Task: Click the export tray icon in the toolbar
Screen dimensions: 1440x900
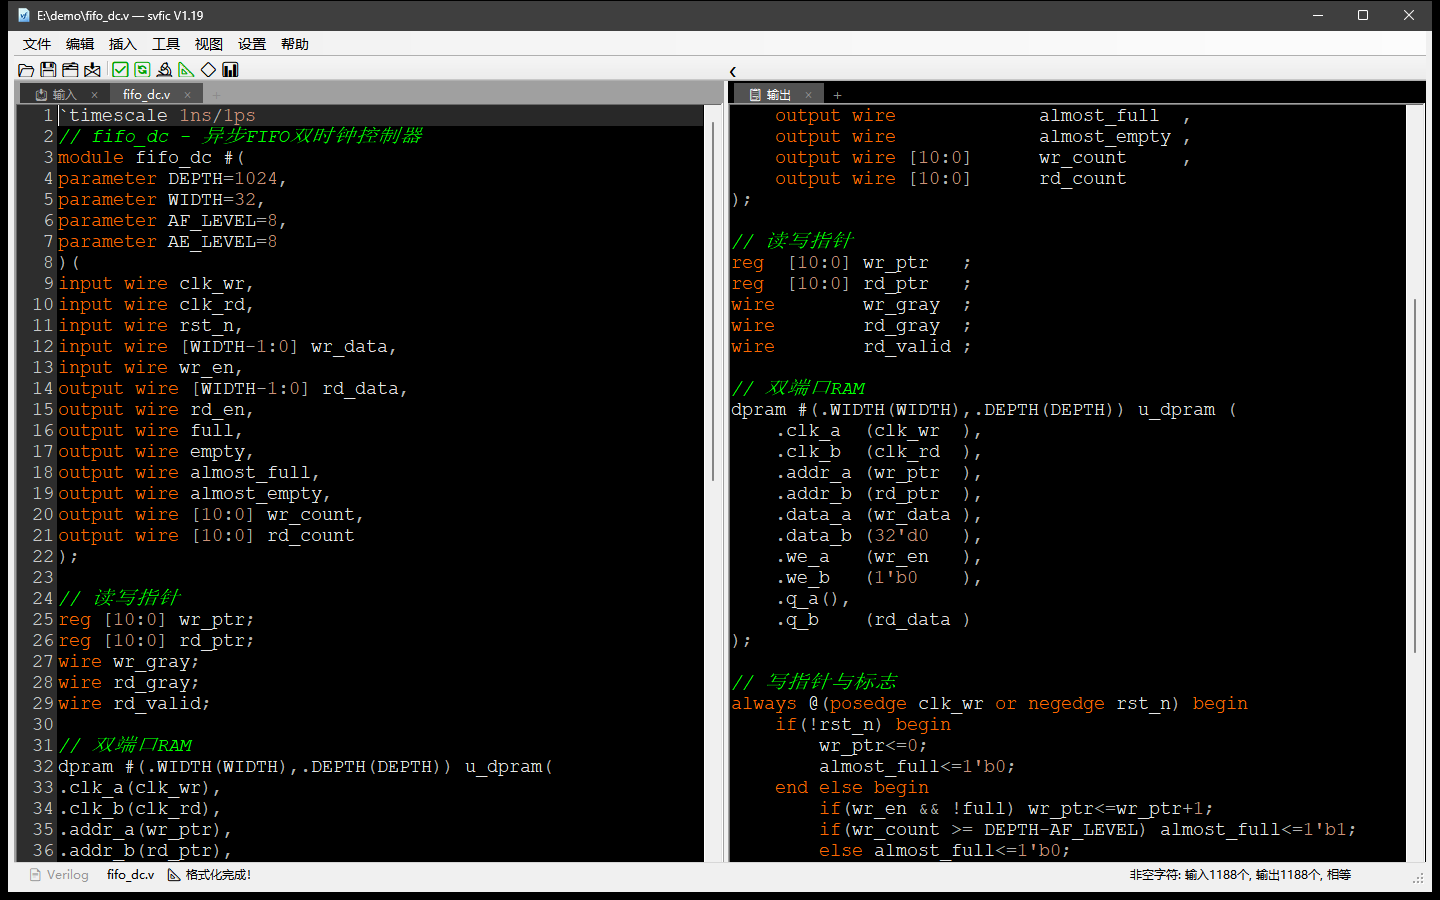Action: (92, 70)
